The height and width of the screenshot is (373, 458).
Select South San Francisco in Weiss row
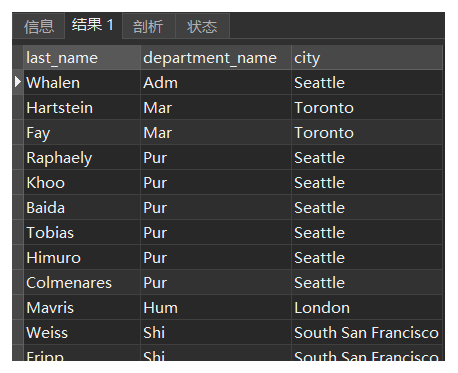click(x=367, y=333)
